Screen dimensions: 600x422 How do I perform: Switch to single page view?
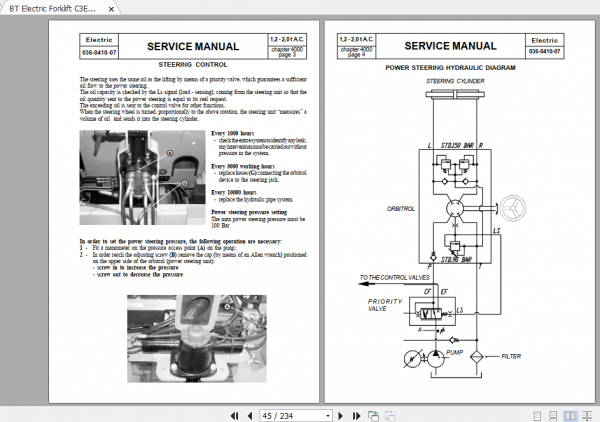pyautogui.click(x=537, y=416)
